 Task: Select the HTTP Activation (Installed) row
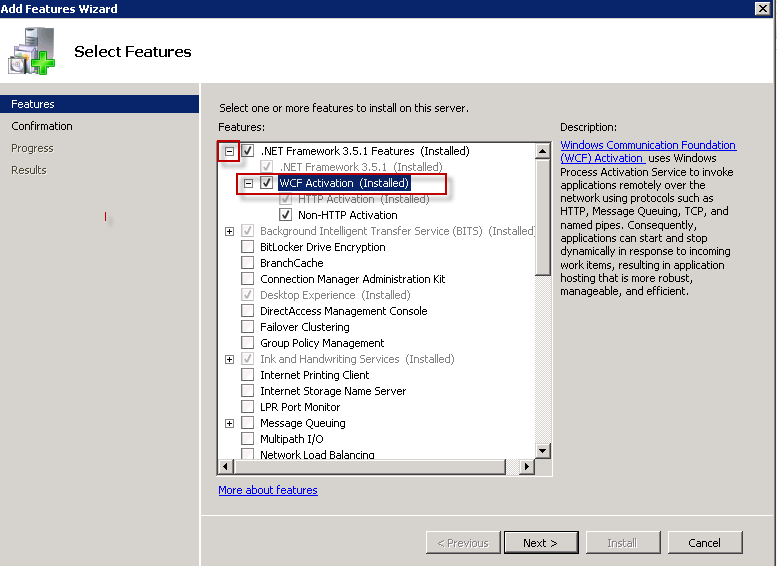pos(363,199)
